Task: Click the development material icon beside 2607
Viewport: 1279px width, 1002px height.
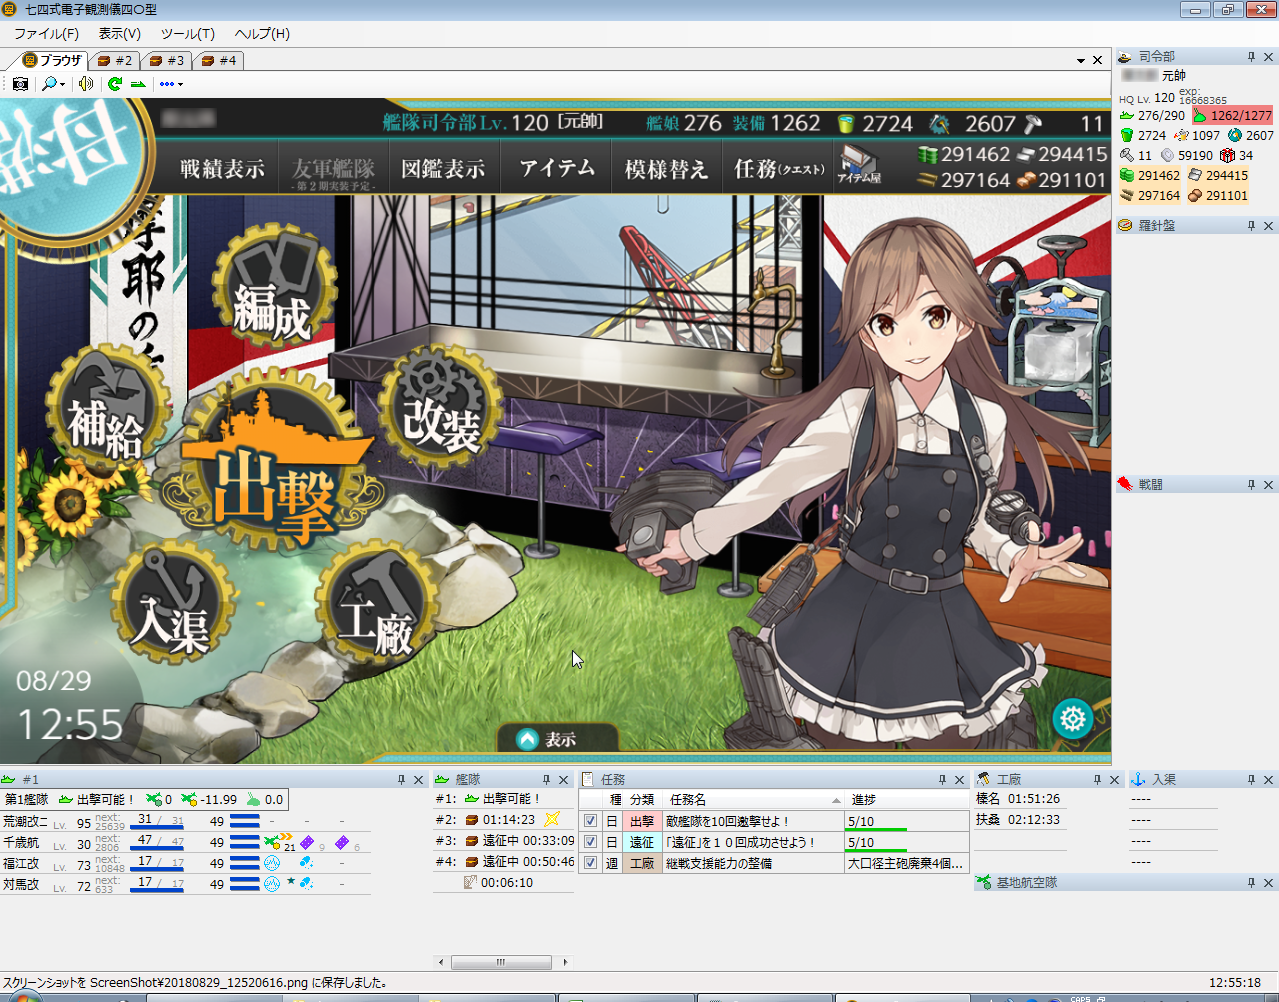Action: [x=1235, y=136]
